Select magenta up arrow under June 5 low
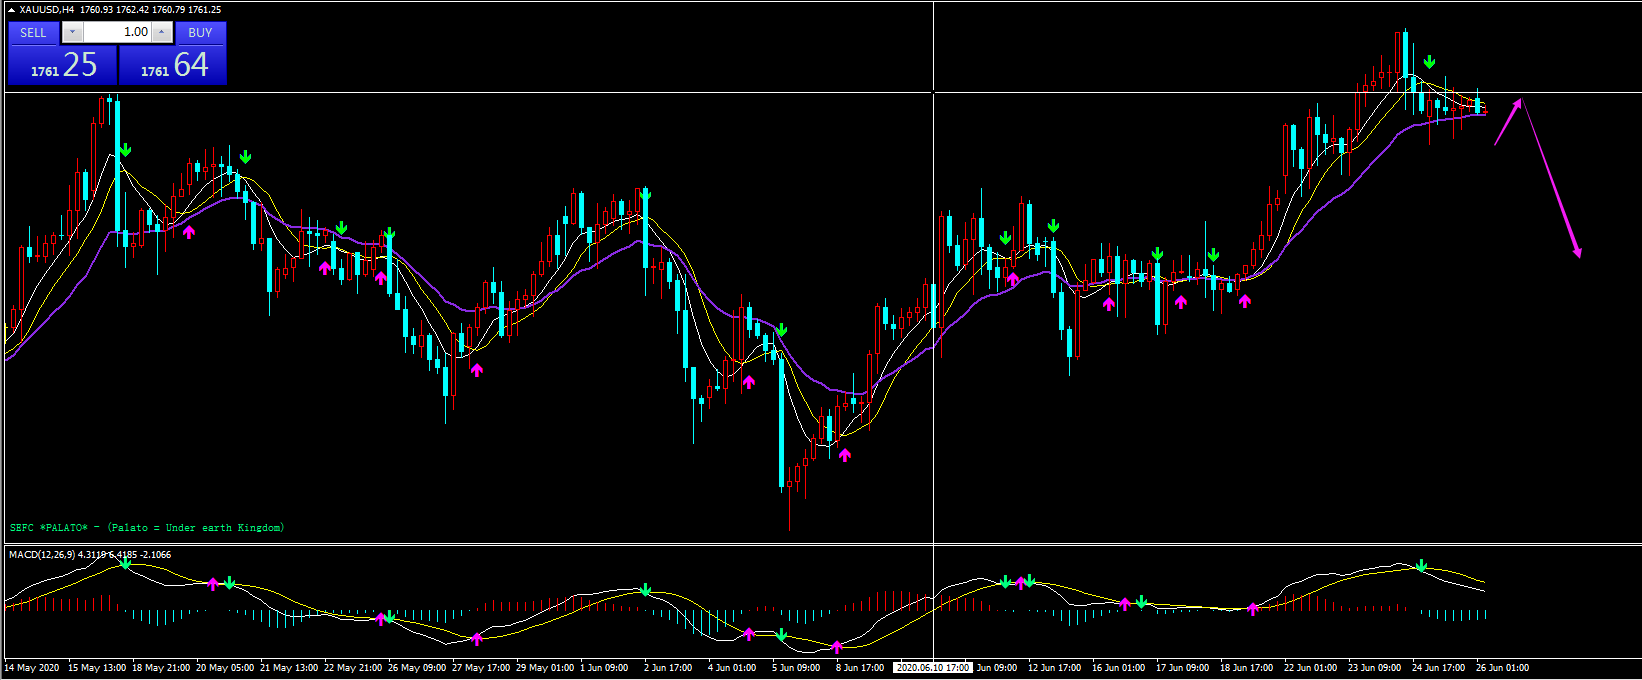 (845, 455)
